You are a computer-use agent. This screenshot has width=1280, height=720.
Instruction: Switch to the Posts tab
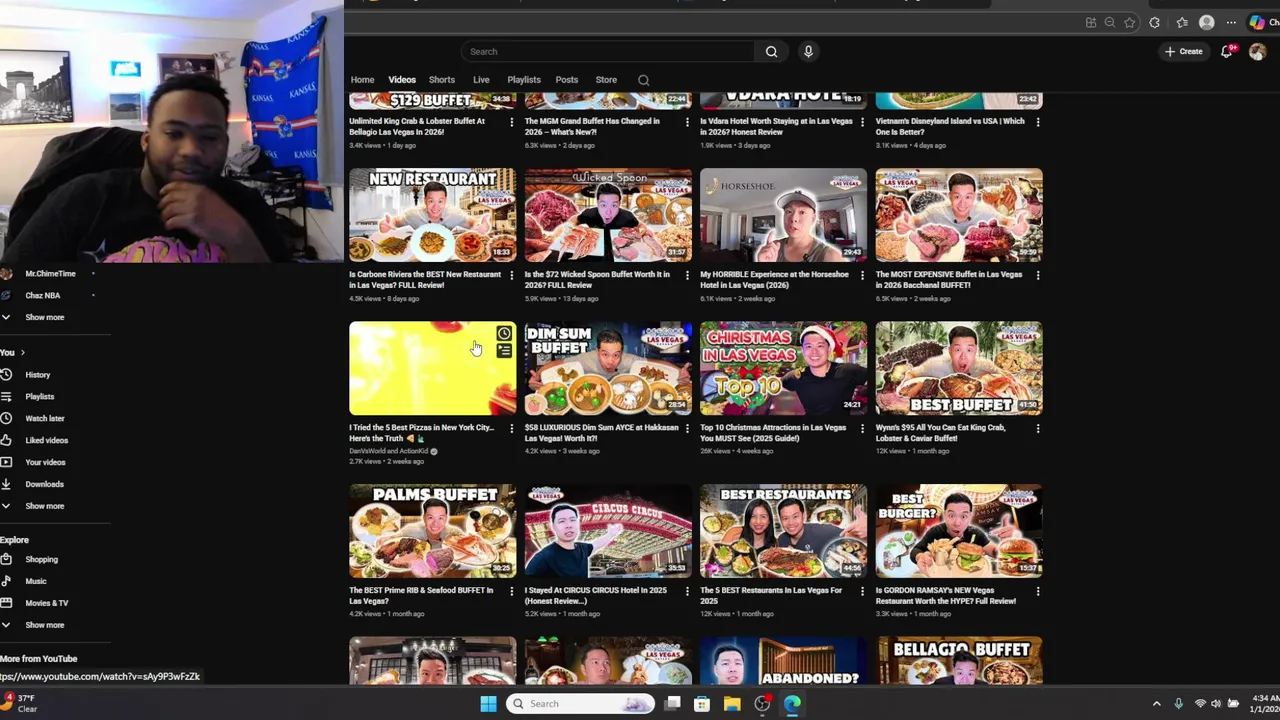point(567,80)
